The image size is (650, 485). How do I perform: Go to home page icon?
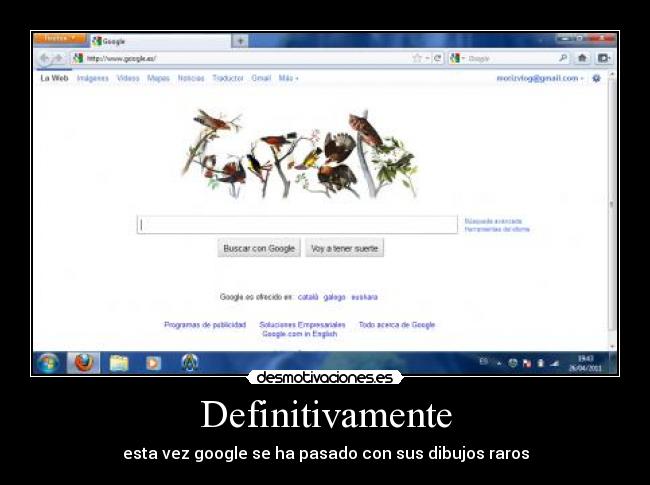(582, 58)
